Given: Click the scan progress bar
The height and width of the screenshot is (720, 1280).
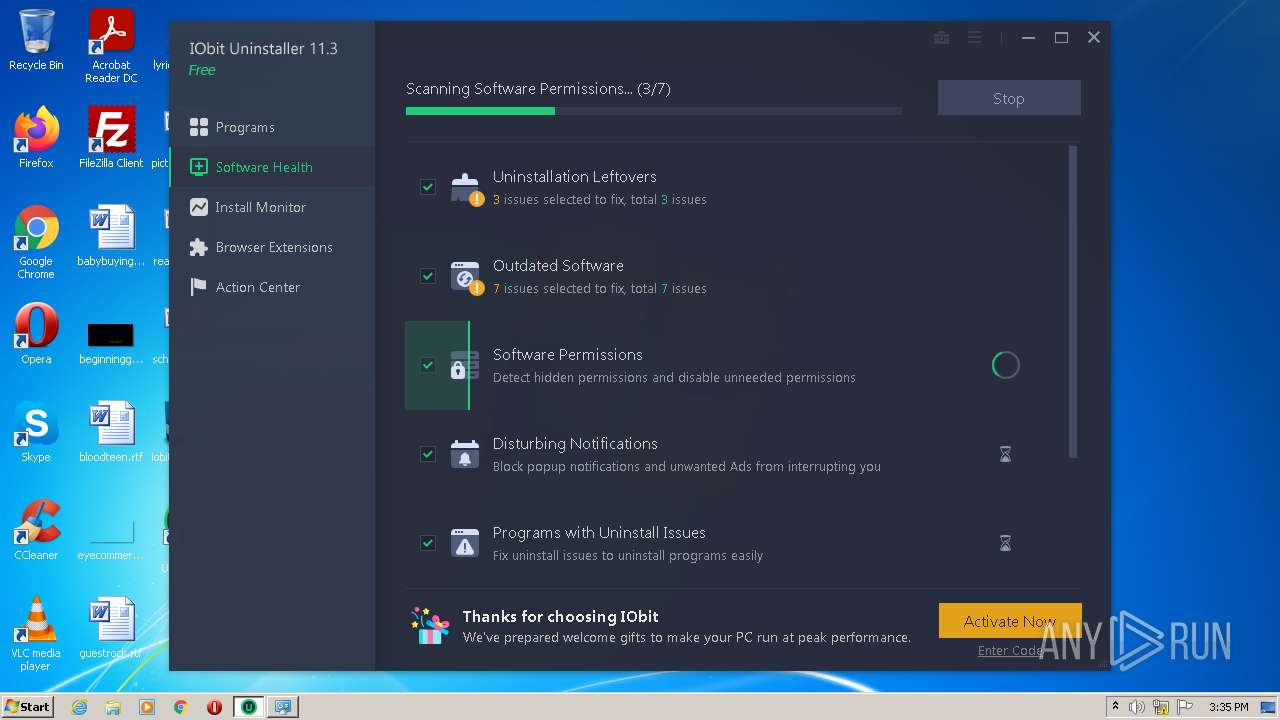Looking at the screenshot, I should coord(653,111).
